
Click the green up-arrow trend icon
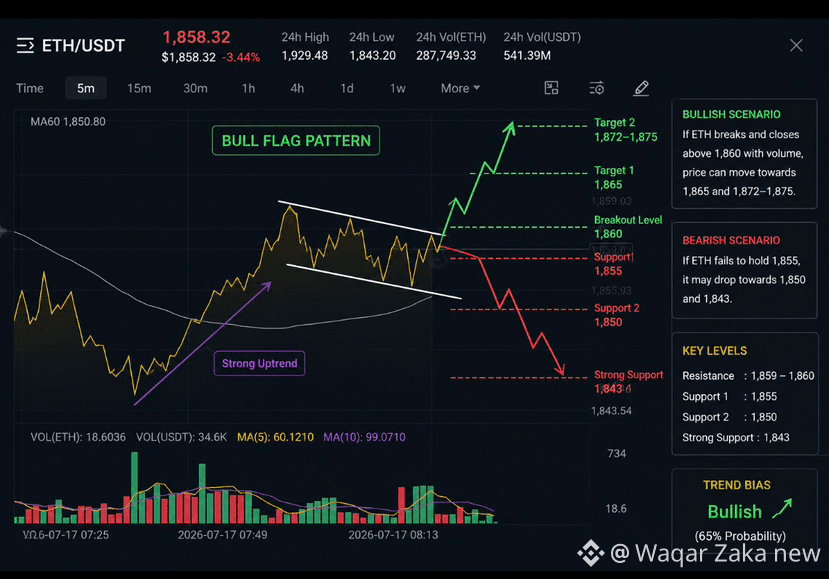pos(782,508)
